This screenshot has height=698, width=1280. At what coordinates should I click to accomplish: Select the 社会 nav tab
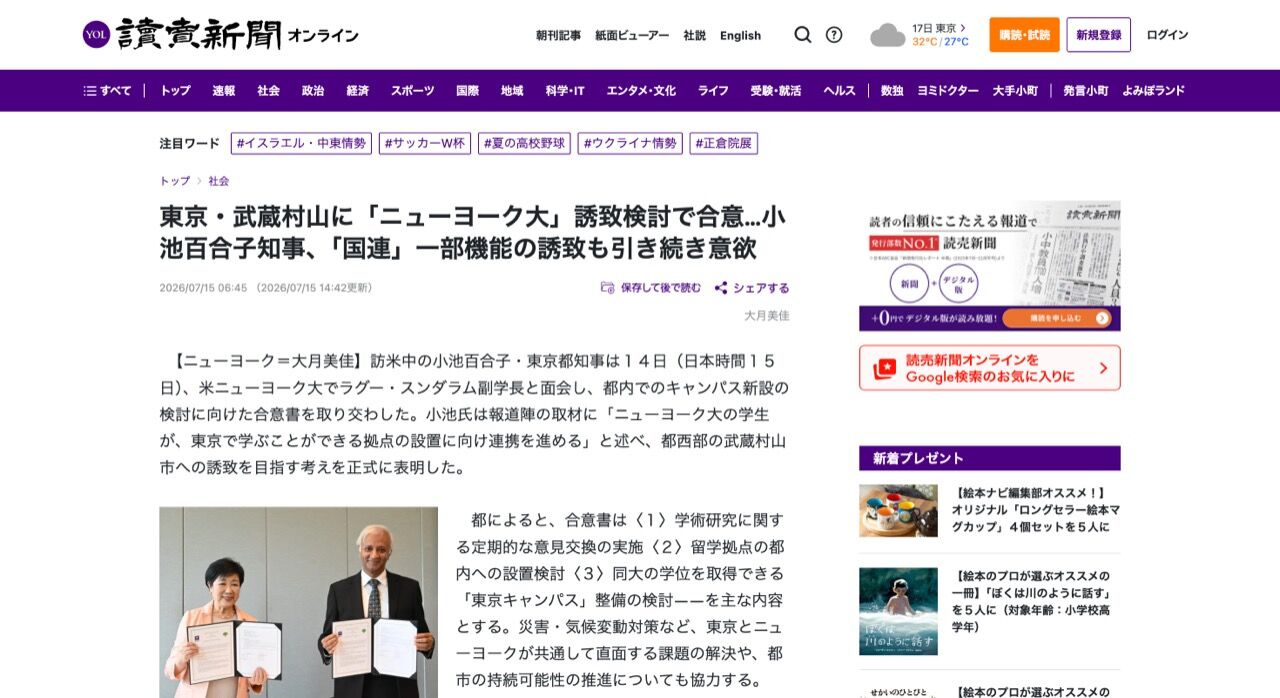(268, 91)
